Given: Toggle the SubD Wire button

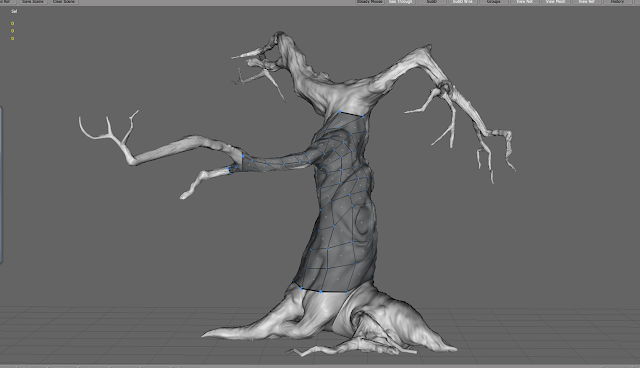Looking at the screenshot, I should (462, 2).
